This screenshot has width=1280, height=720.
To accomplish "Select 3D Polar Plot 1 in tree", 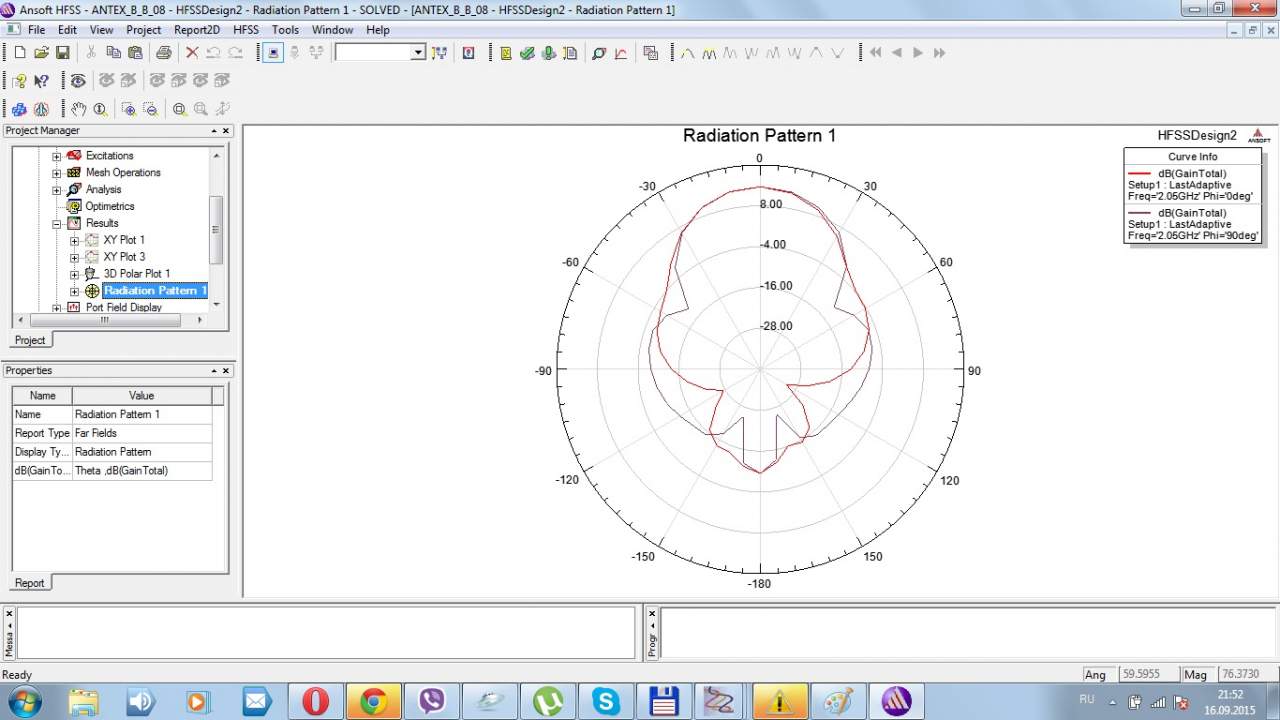I will click(x=136, y=274).
